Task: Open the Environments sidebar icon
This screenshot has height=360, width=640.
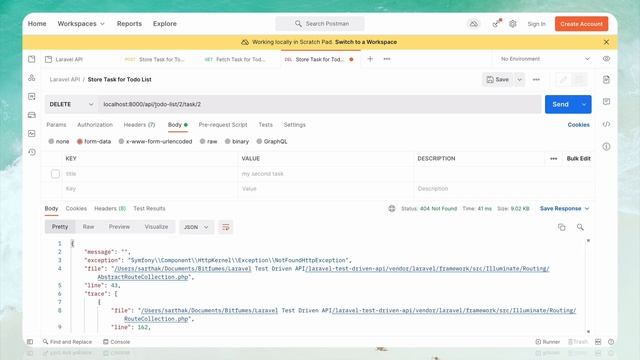Action: (x=32, y=96)
